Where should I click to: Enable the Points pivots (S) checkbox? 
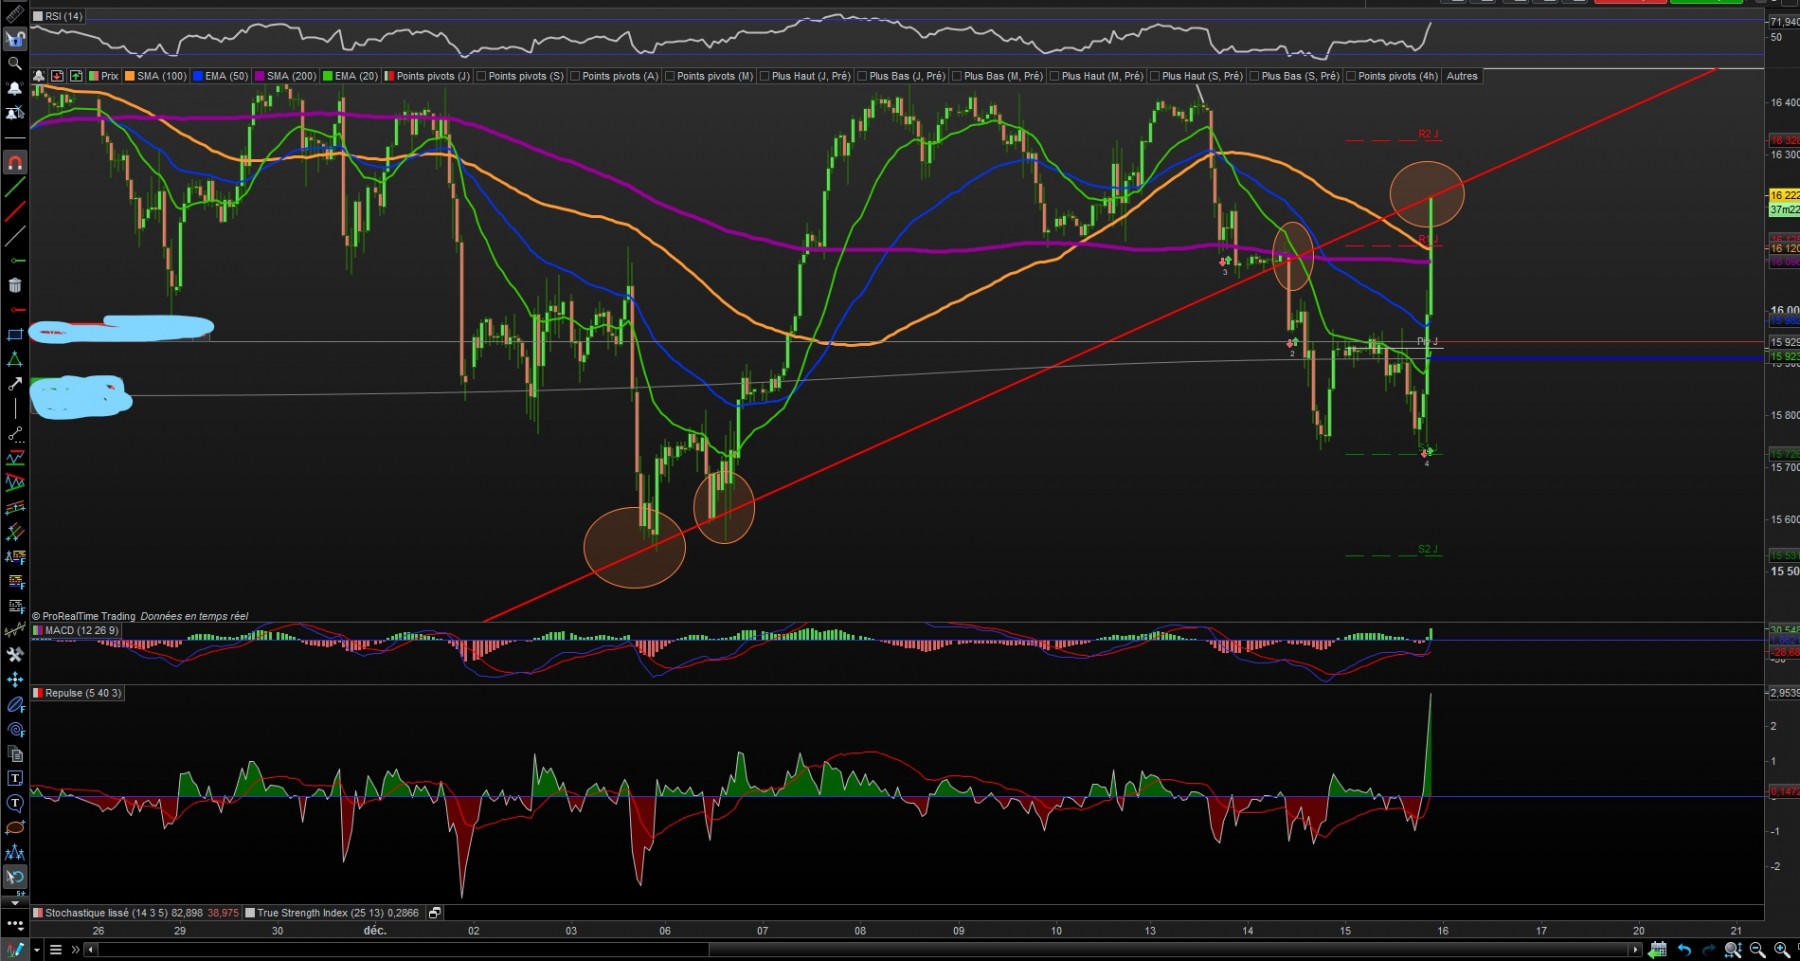[482, 76]
